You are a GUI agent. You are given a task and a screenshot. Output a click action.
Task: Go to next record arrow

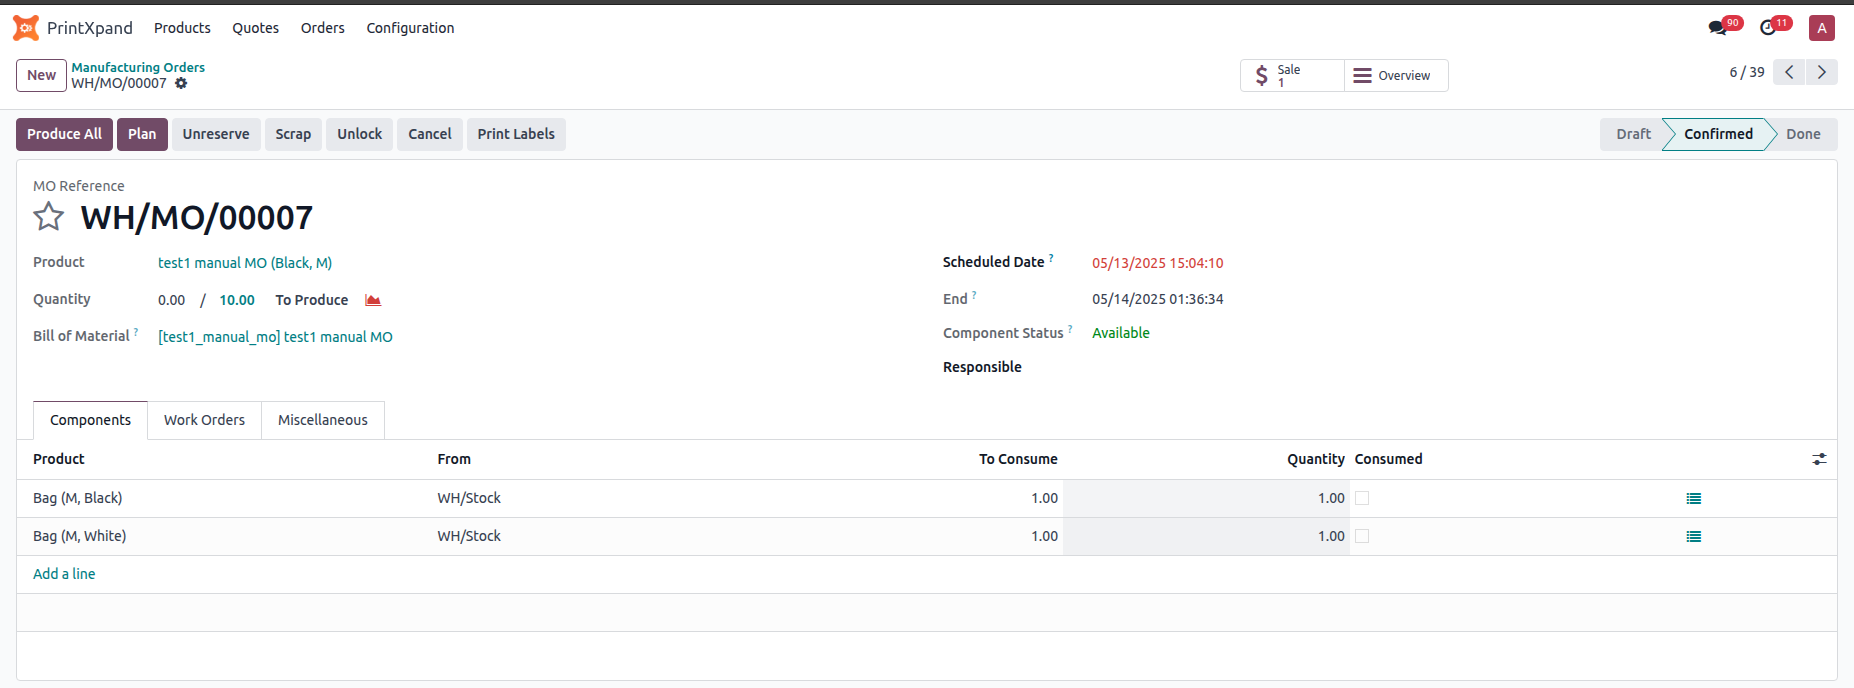coord(1821,72)
